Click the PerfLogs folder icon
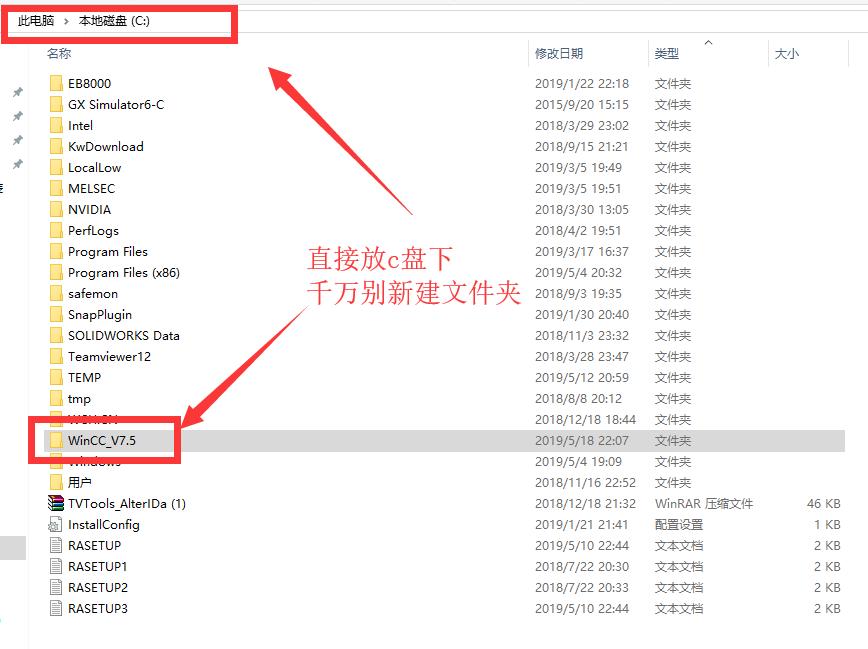868x649 pixels. point(57,230)
